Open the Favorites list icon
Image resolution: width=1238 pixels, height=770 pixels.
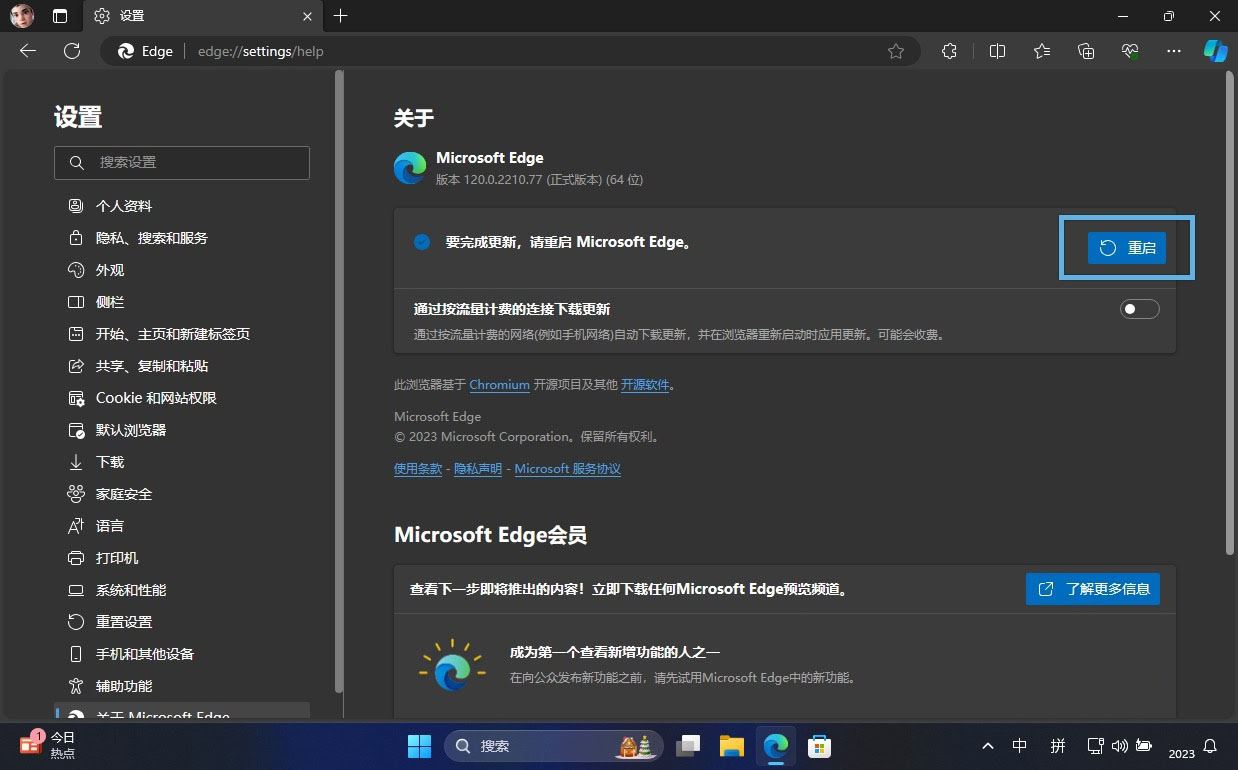point(1042,51)
